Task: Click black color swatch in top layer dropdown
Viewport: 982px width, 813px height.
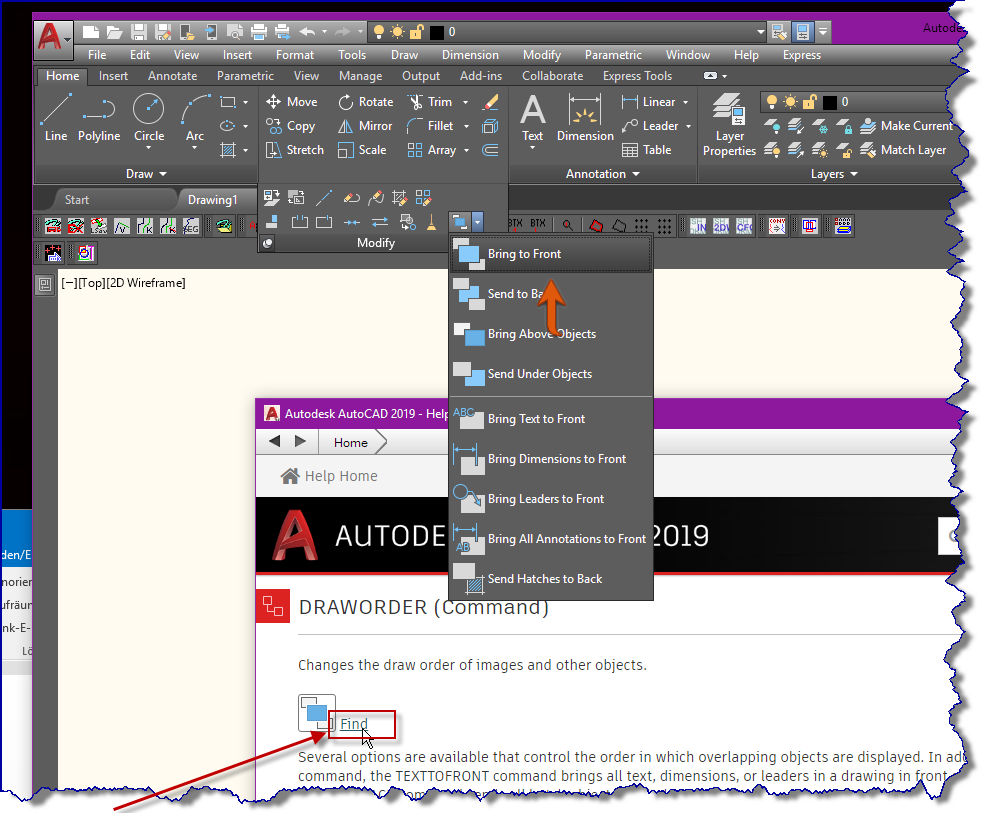Action: 437,32
